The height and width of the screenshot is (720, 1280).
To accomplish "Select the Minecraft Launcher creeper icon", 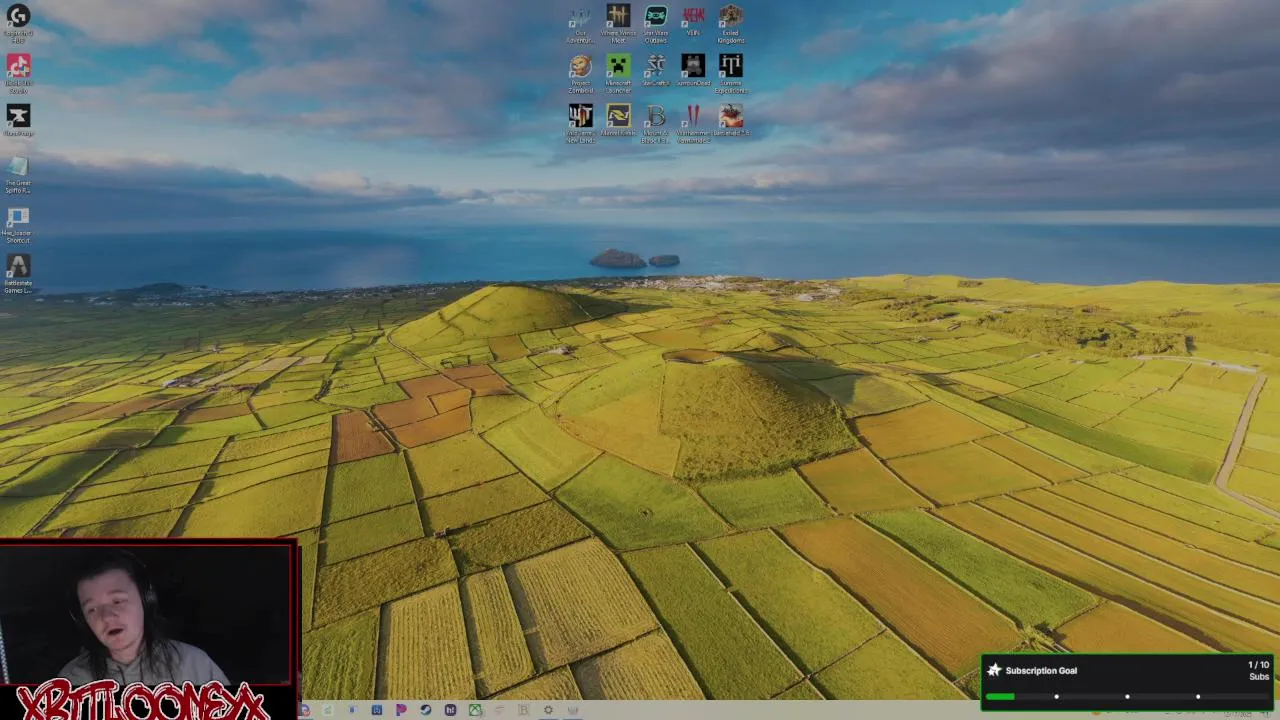I will [x=618, y=73].
